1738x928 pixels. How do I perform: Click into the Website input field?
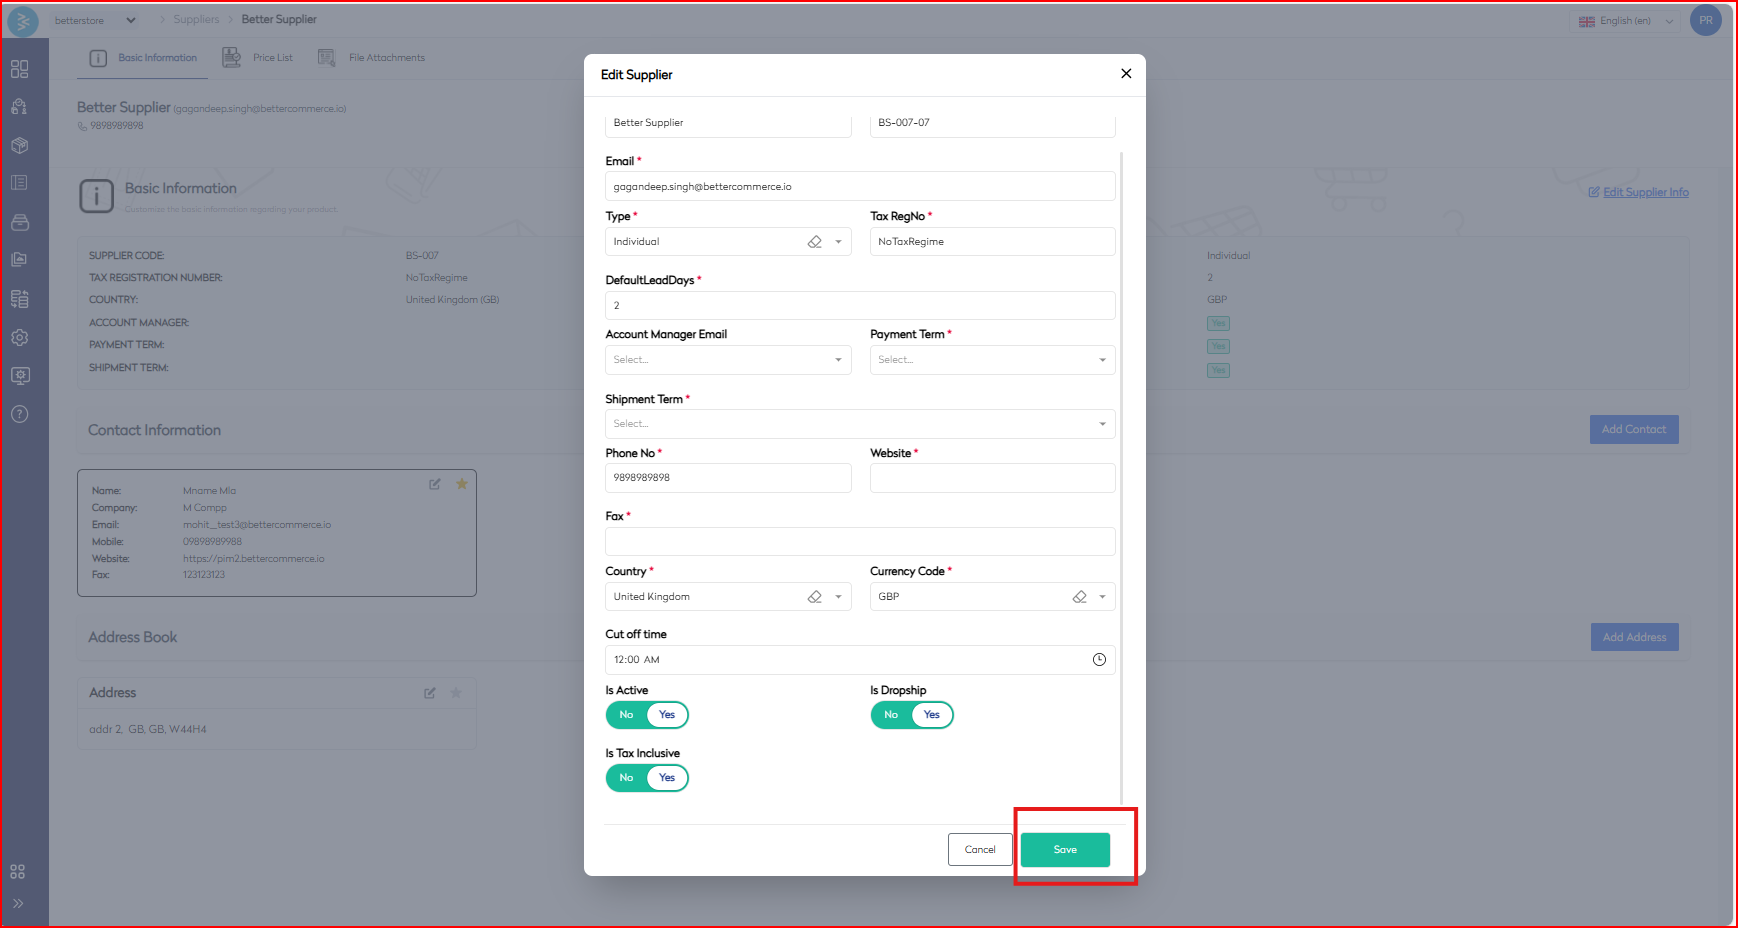click(x=992, y=478)
